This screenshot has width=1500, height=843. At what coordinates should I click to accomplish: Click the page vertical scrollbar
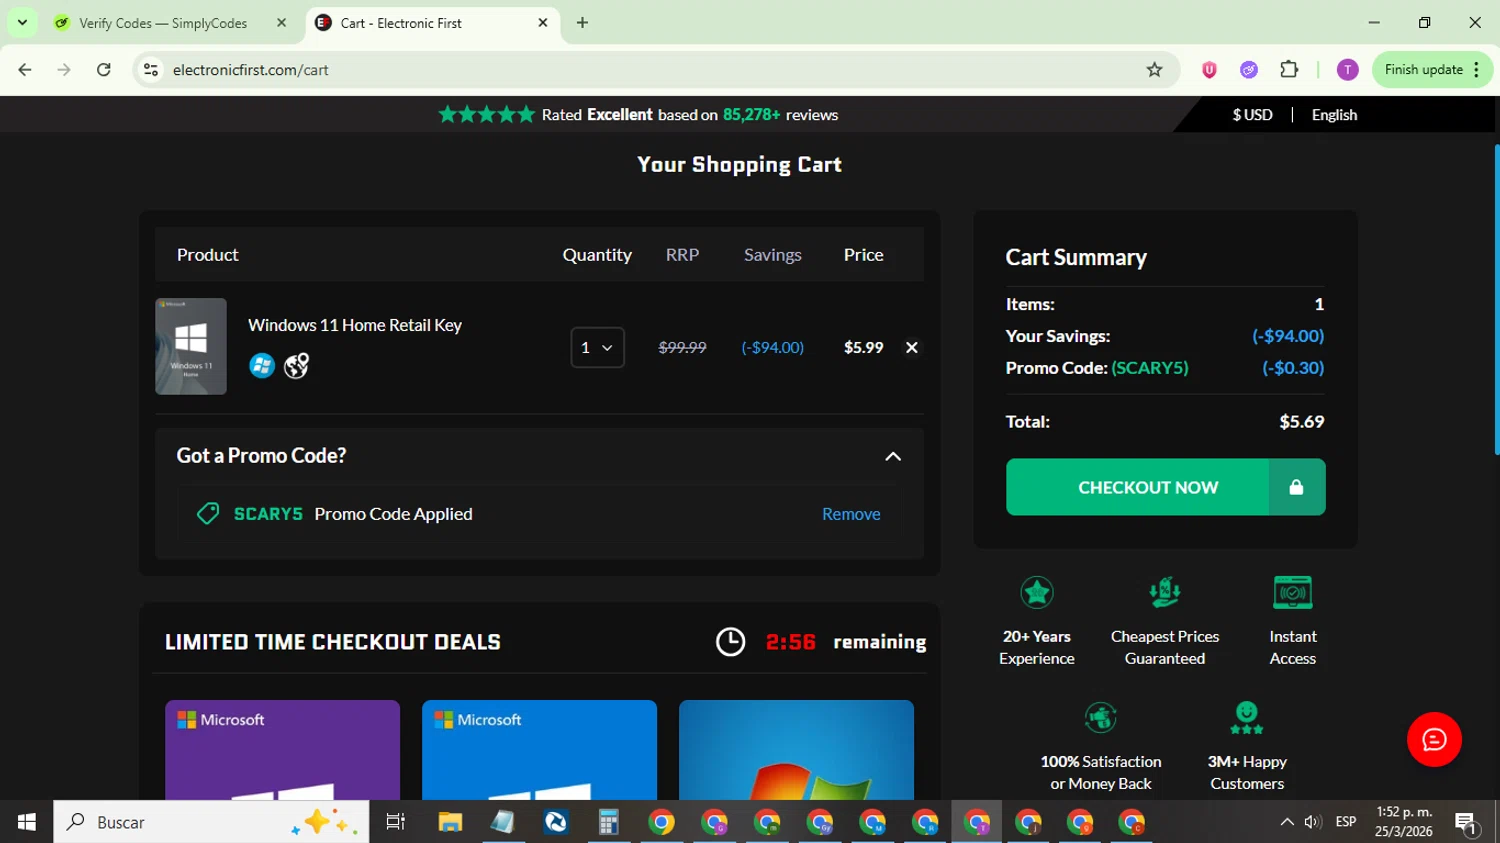tap(1496, 300)
